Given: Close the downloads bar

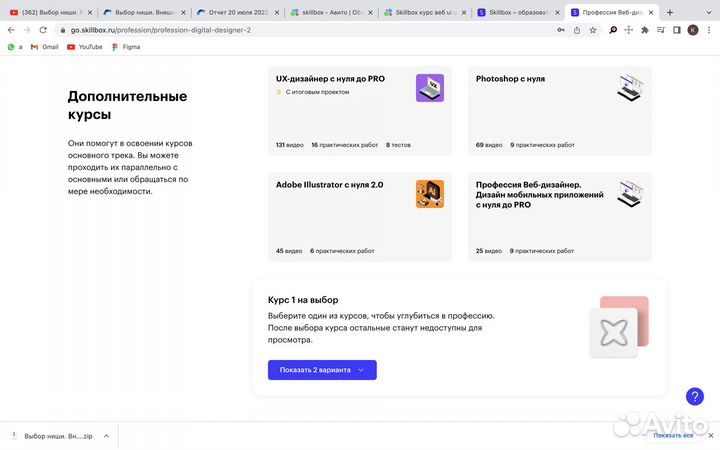Looking at the screenshot, I should (711, 435).
